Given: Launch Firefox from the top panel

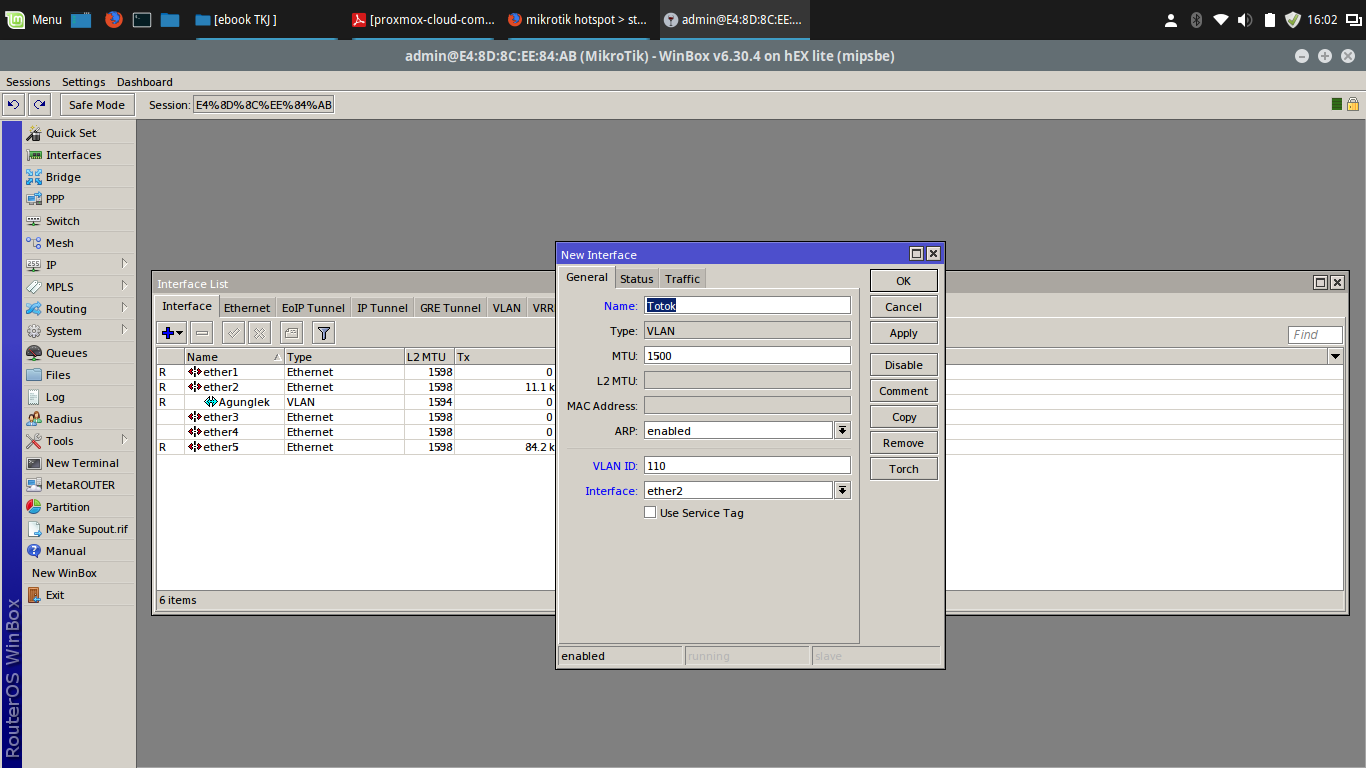Looking at the screenshot, I should [113, 19].
